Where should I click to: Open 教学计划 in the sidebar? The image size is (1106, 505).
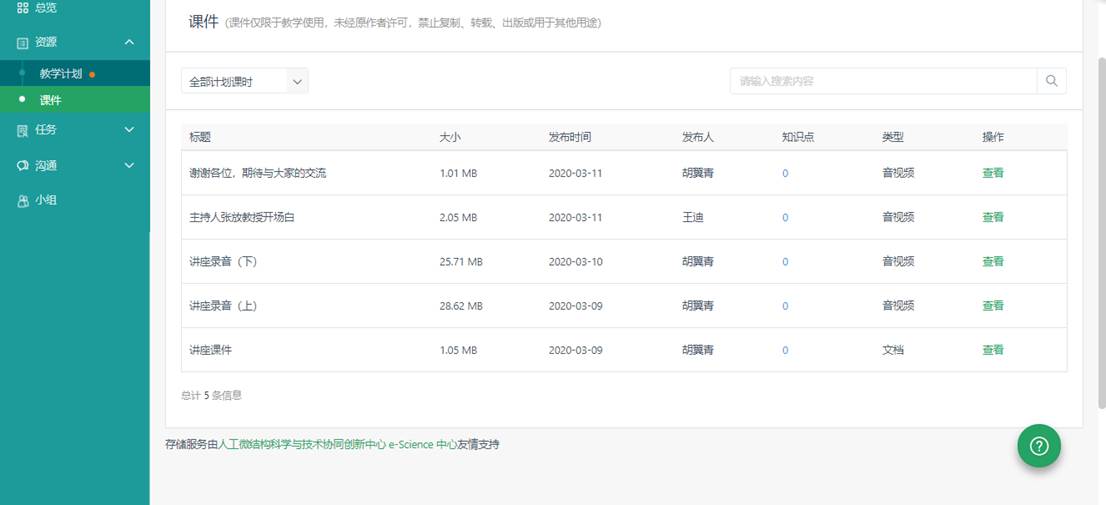(60, 74)
